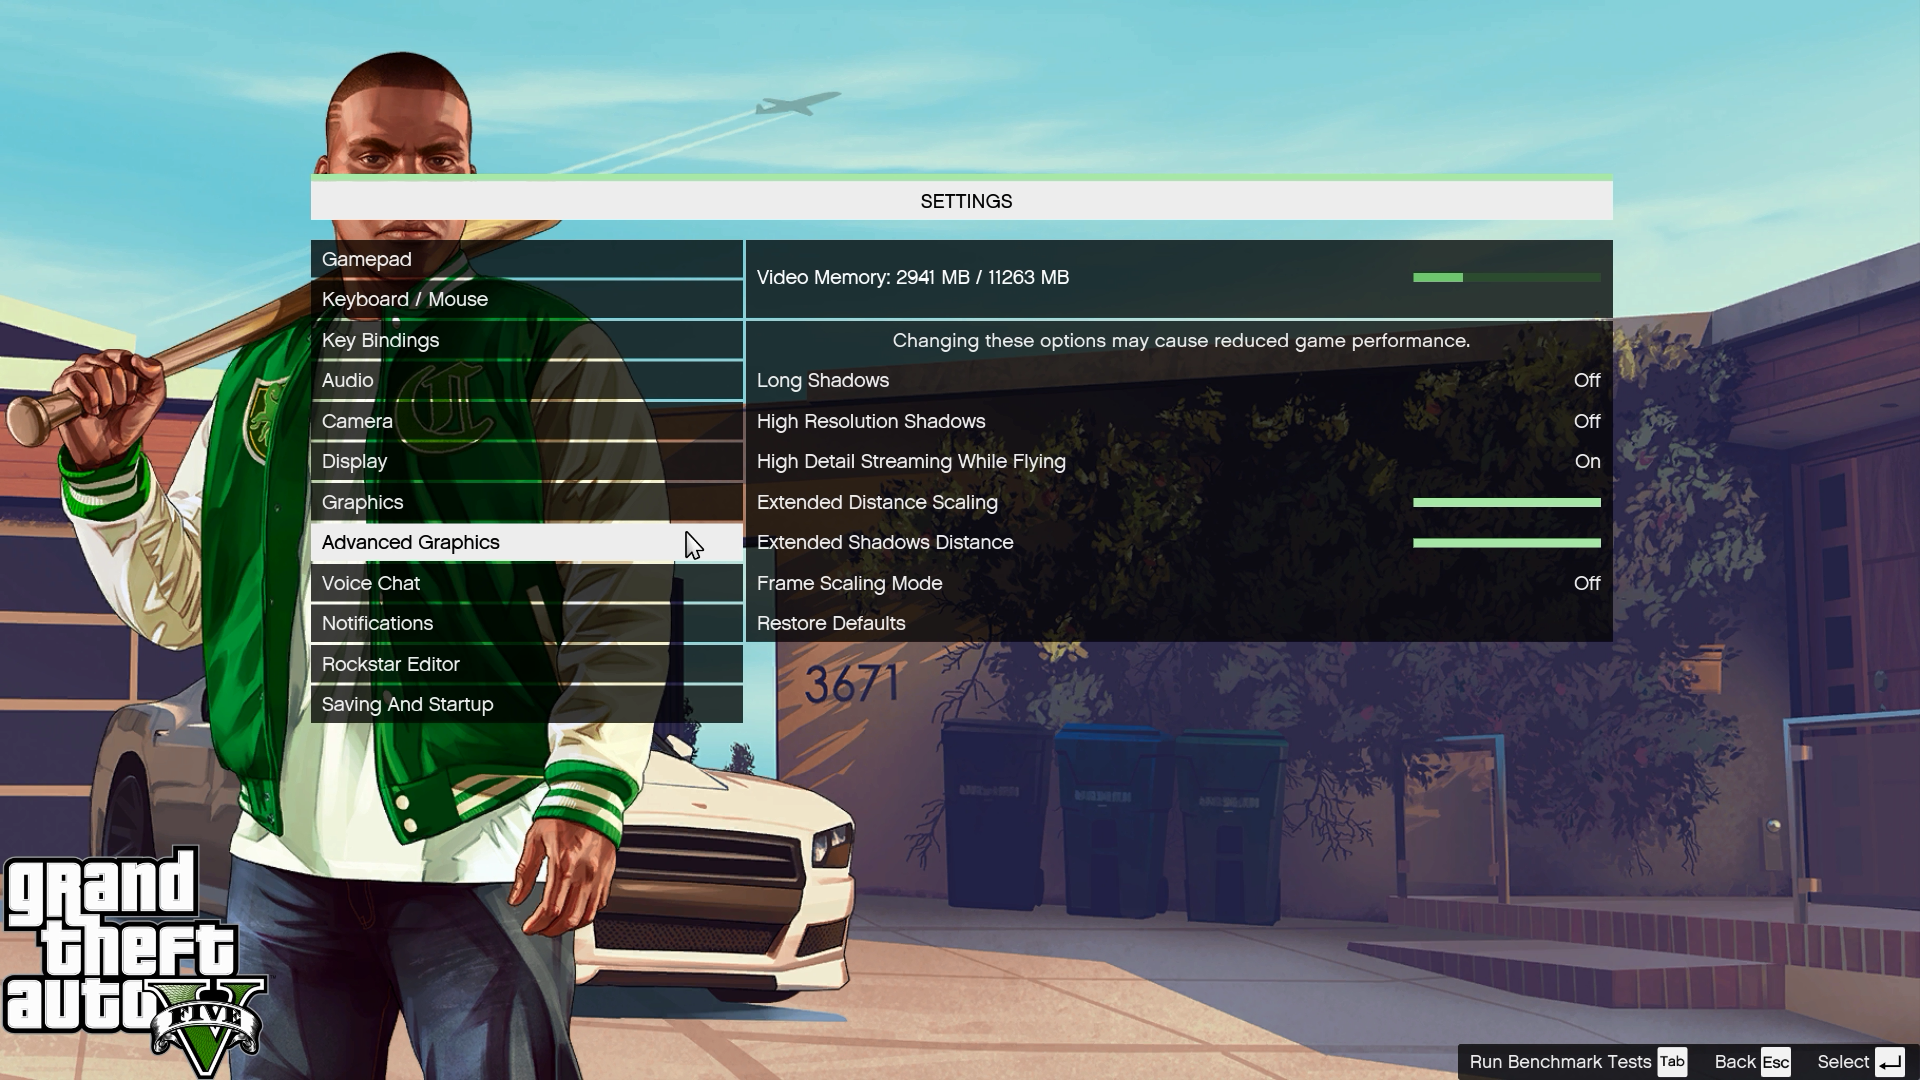Screen dimensions: 1920x1080
Task: Toggle High Resolution Shadows off setting
Action: click(x=1586, y=419)
